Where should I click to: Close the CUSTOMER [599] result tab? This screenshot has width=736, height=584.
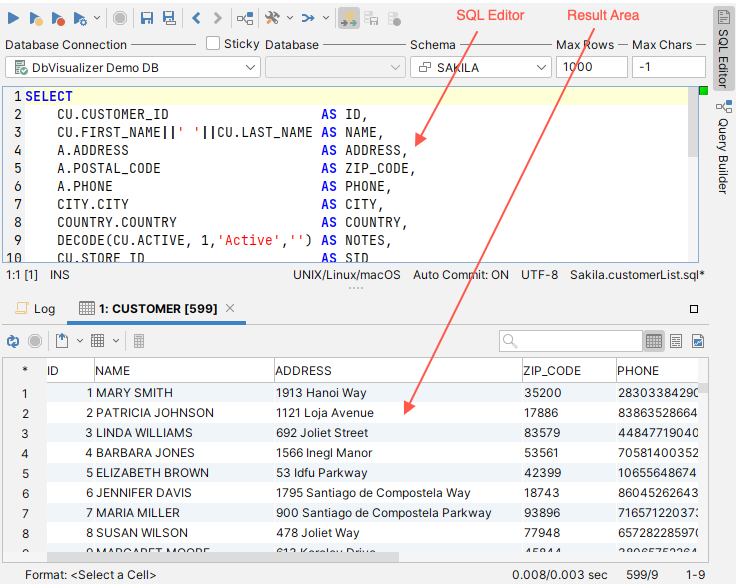(230, 308)
